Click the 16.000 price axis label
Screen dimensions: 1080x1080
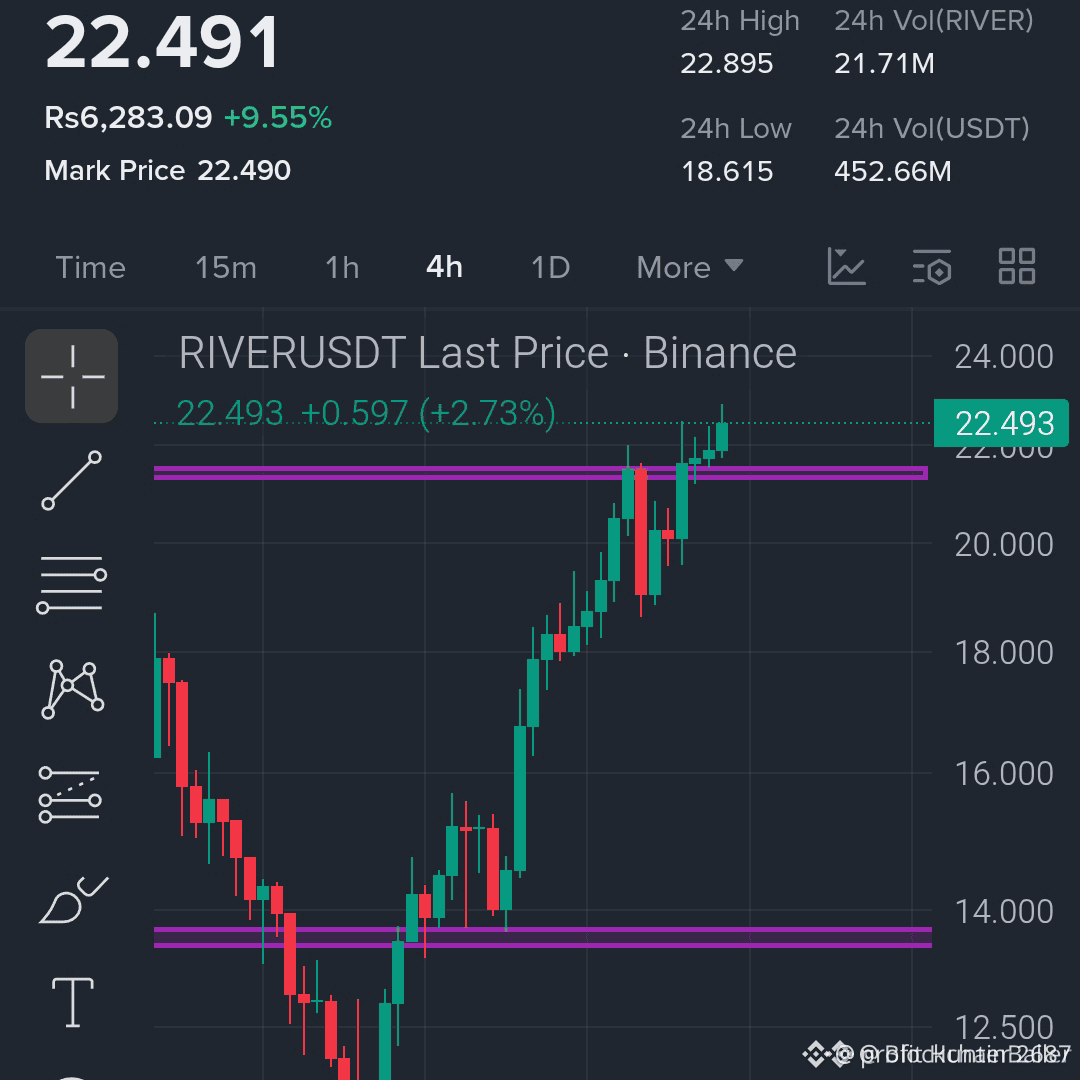point(1004,773)
